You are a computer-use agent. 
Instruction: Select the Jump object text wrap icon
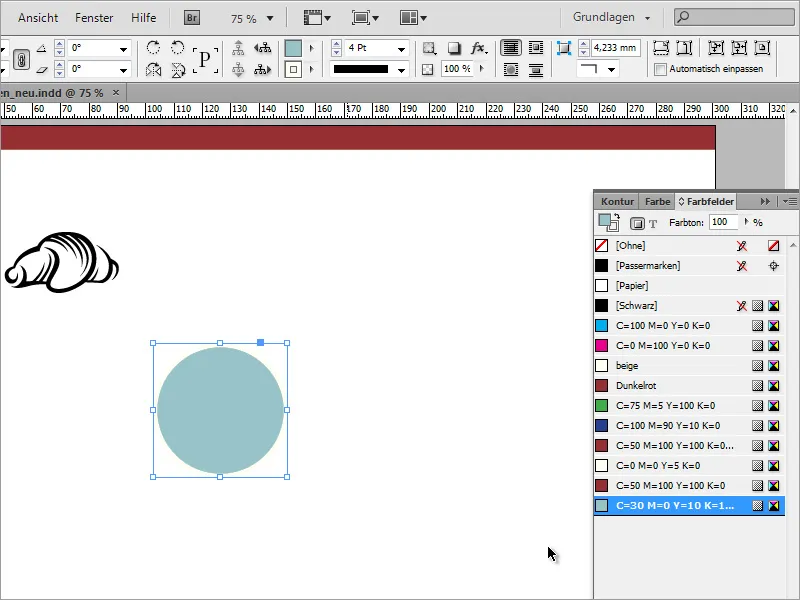(536, 69)
